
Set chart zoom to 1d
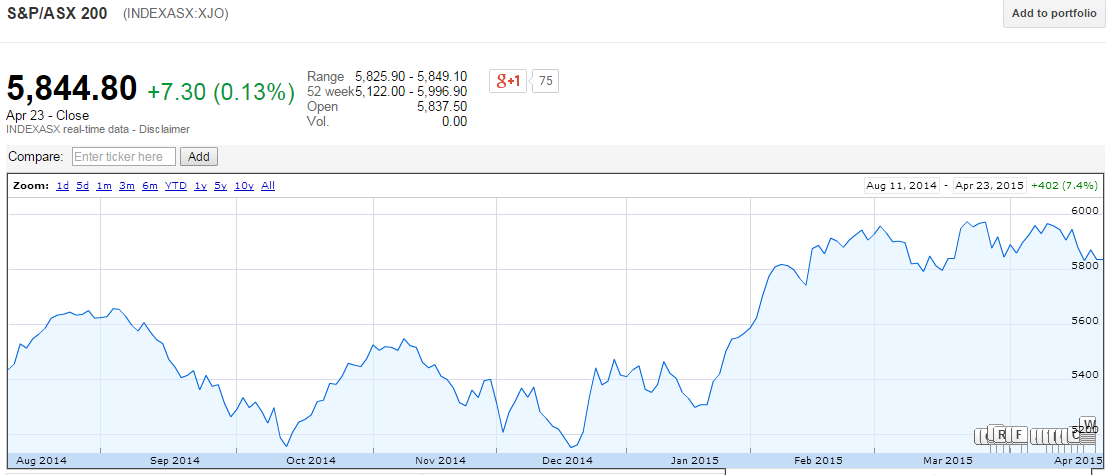tap(62, 186)
